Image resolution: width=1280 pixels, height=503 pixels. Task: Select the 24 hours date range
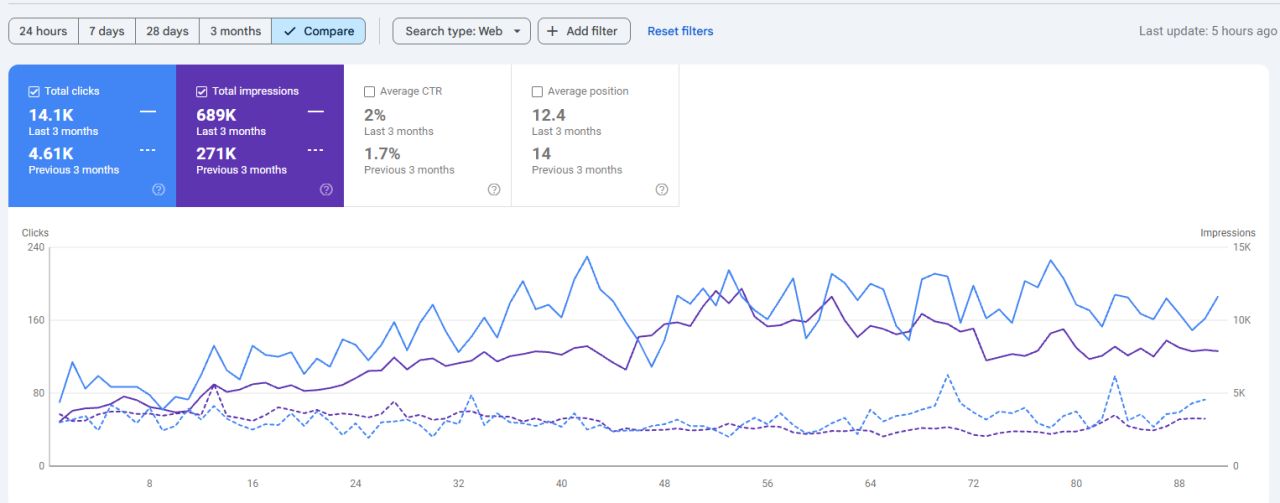click(x=43, y=31)
